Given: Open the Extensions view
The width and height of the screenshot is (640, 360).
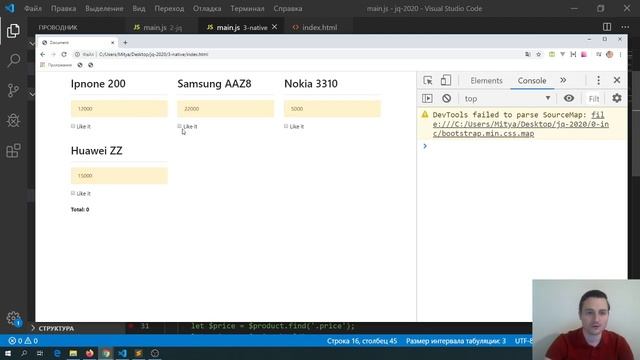Looking at the screenshot, I should (13, 151).
